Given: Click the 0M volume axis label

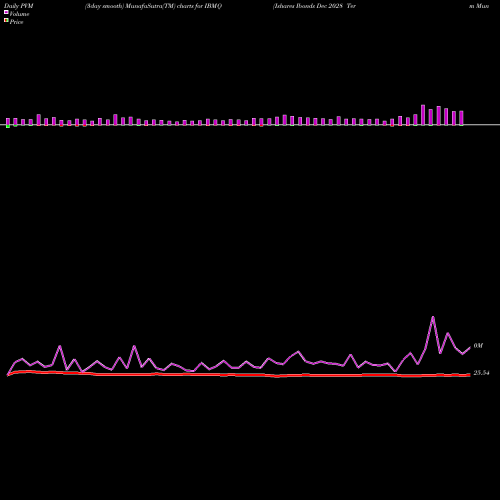Looking at the screenshot, I should point(478,346).
